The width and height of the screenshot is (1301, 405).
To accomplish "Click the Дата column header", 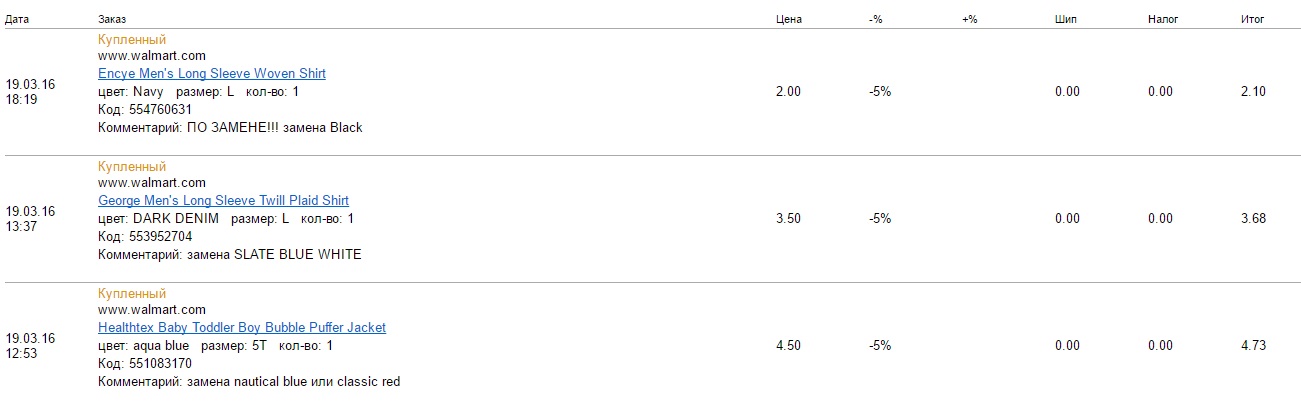I will [x=17, y=20].
